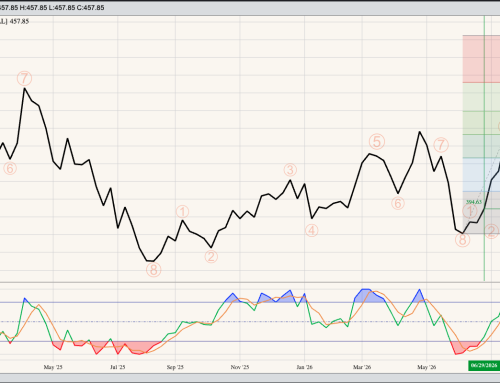Screen dimensions: 500x383
Task: Click the May '26 axis label
Action: (427, 367)
